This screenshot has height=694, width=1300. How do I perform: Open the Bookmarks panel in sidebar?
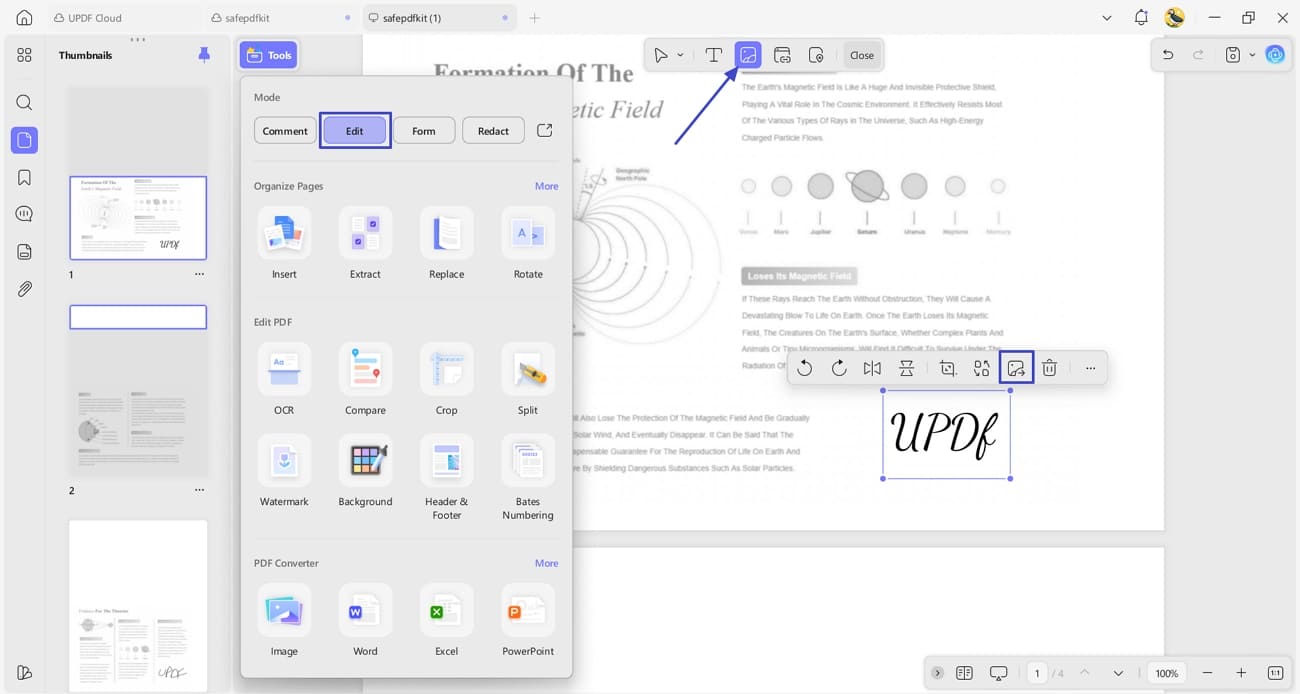click(24, 177)
